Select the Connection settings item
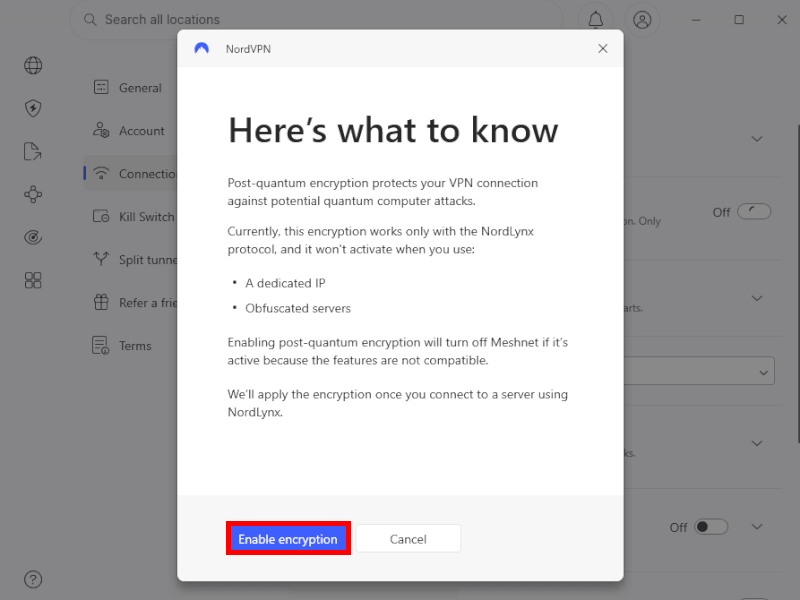Image resolution: width=800 pixels, height=600 pixels. [x=130, y=173]
